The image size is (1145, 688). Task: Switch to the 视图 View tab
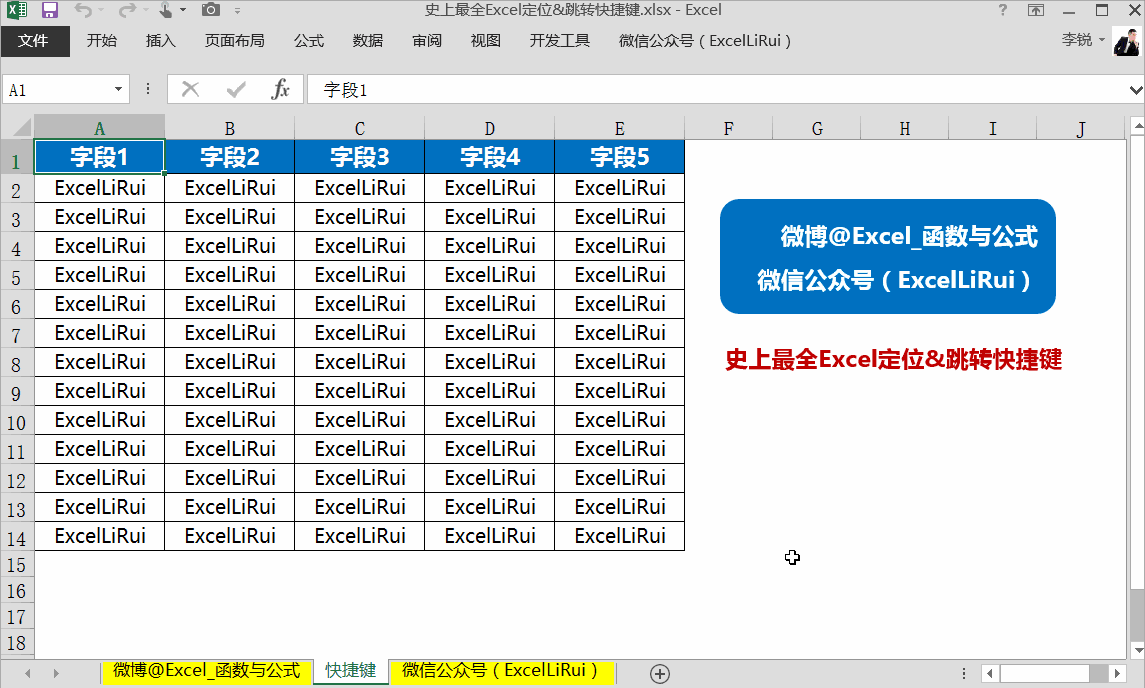click(x=486, y=41)
